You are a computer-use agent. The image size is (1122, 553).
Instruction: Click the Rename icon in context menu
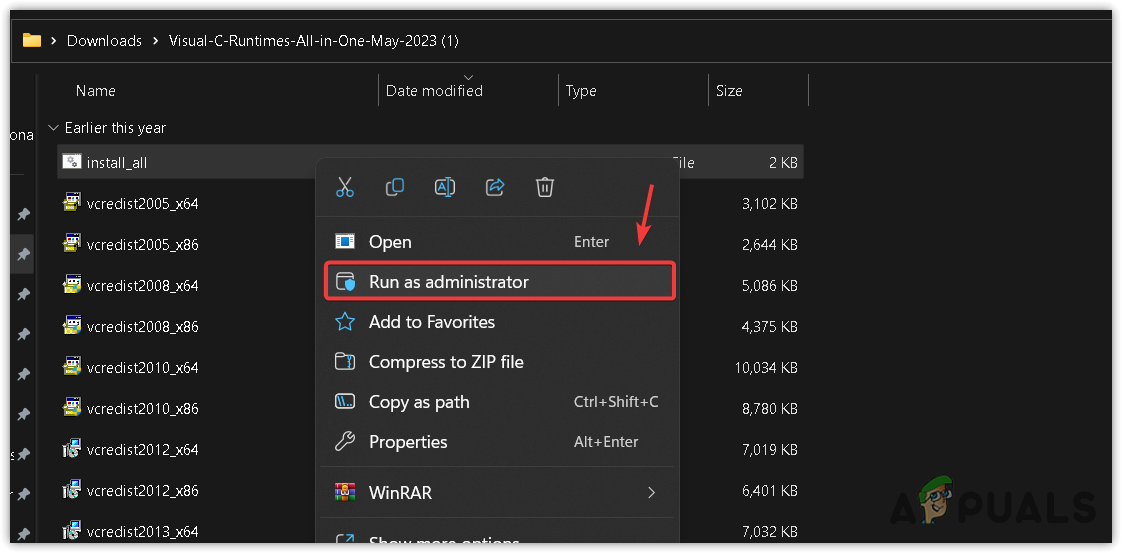(x=445, y=187)
